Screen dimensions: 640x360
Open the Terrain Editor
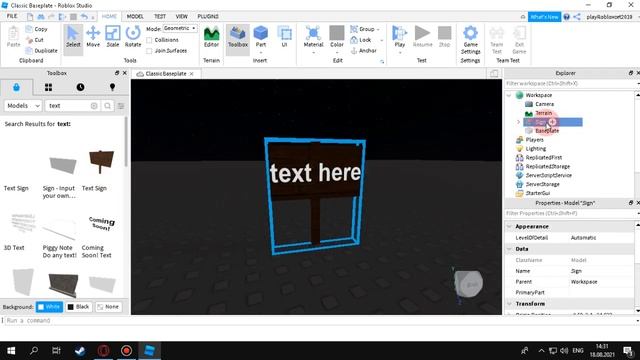211,36
